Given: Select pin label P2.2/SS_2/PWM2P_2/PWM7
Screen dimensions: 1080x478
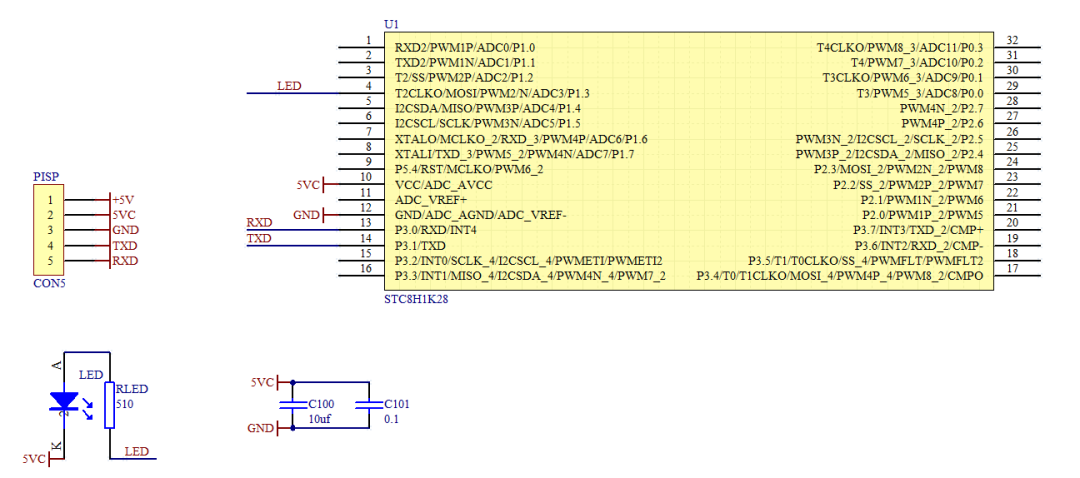Looking at the screenshot, I should pos(908,185).
